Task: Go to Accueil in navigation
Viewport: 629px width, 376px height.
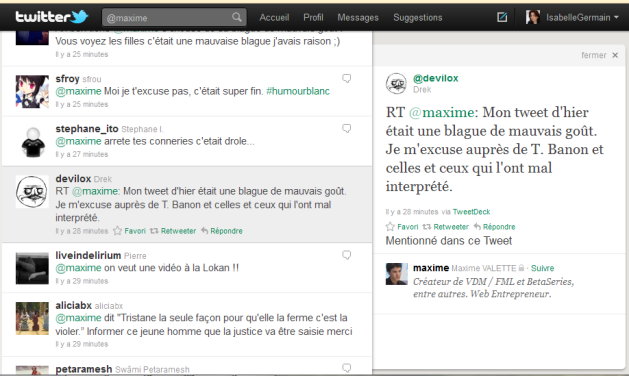Action: 274,18
